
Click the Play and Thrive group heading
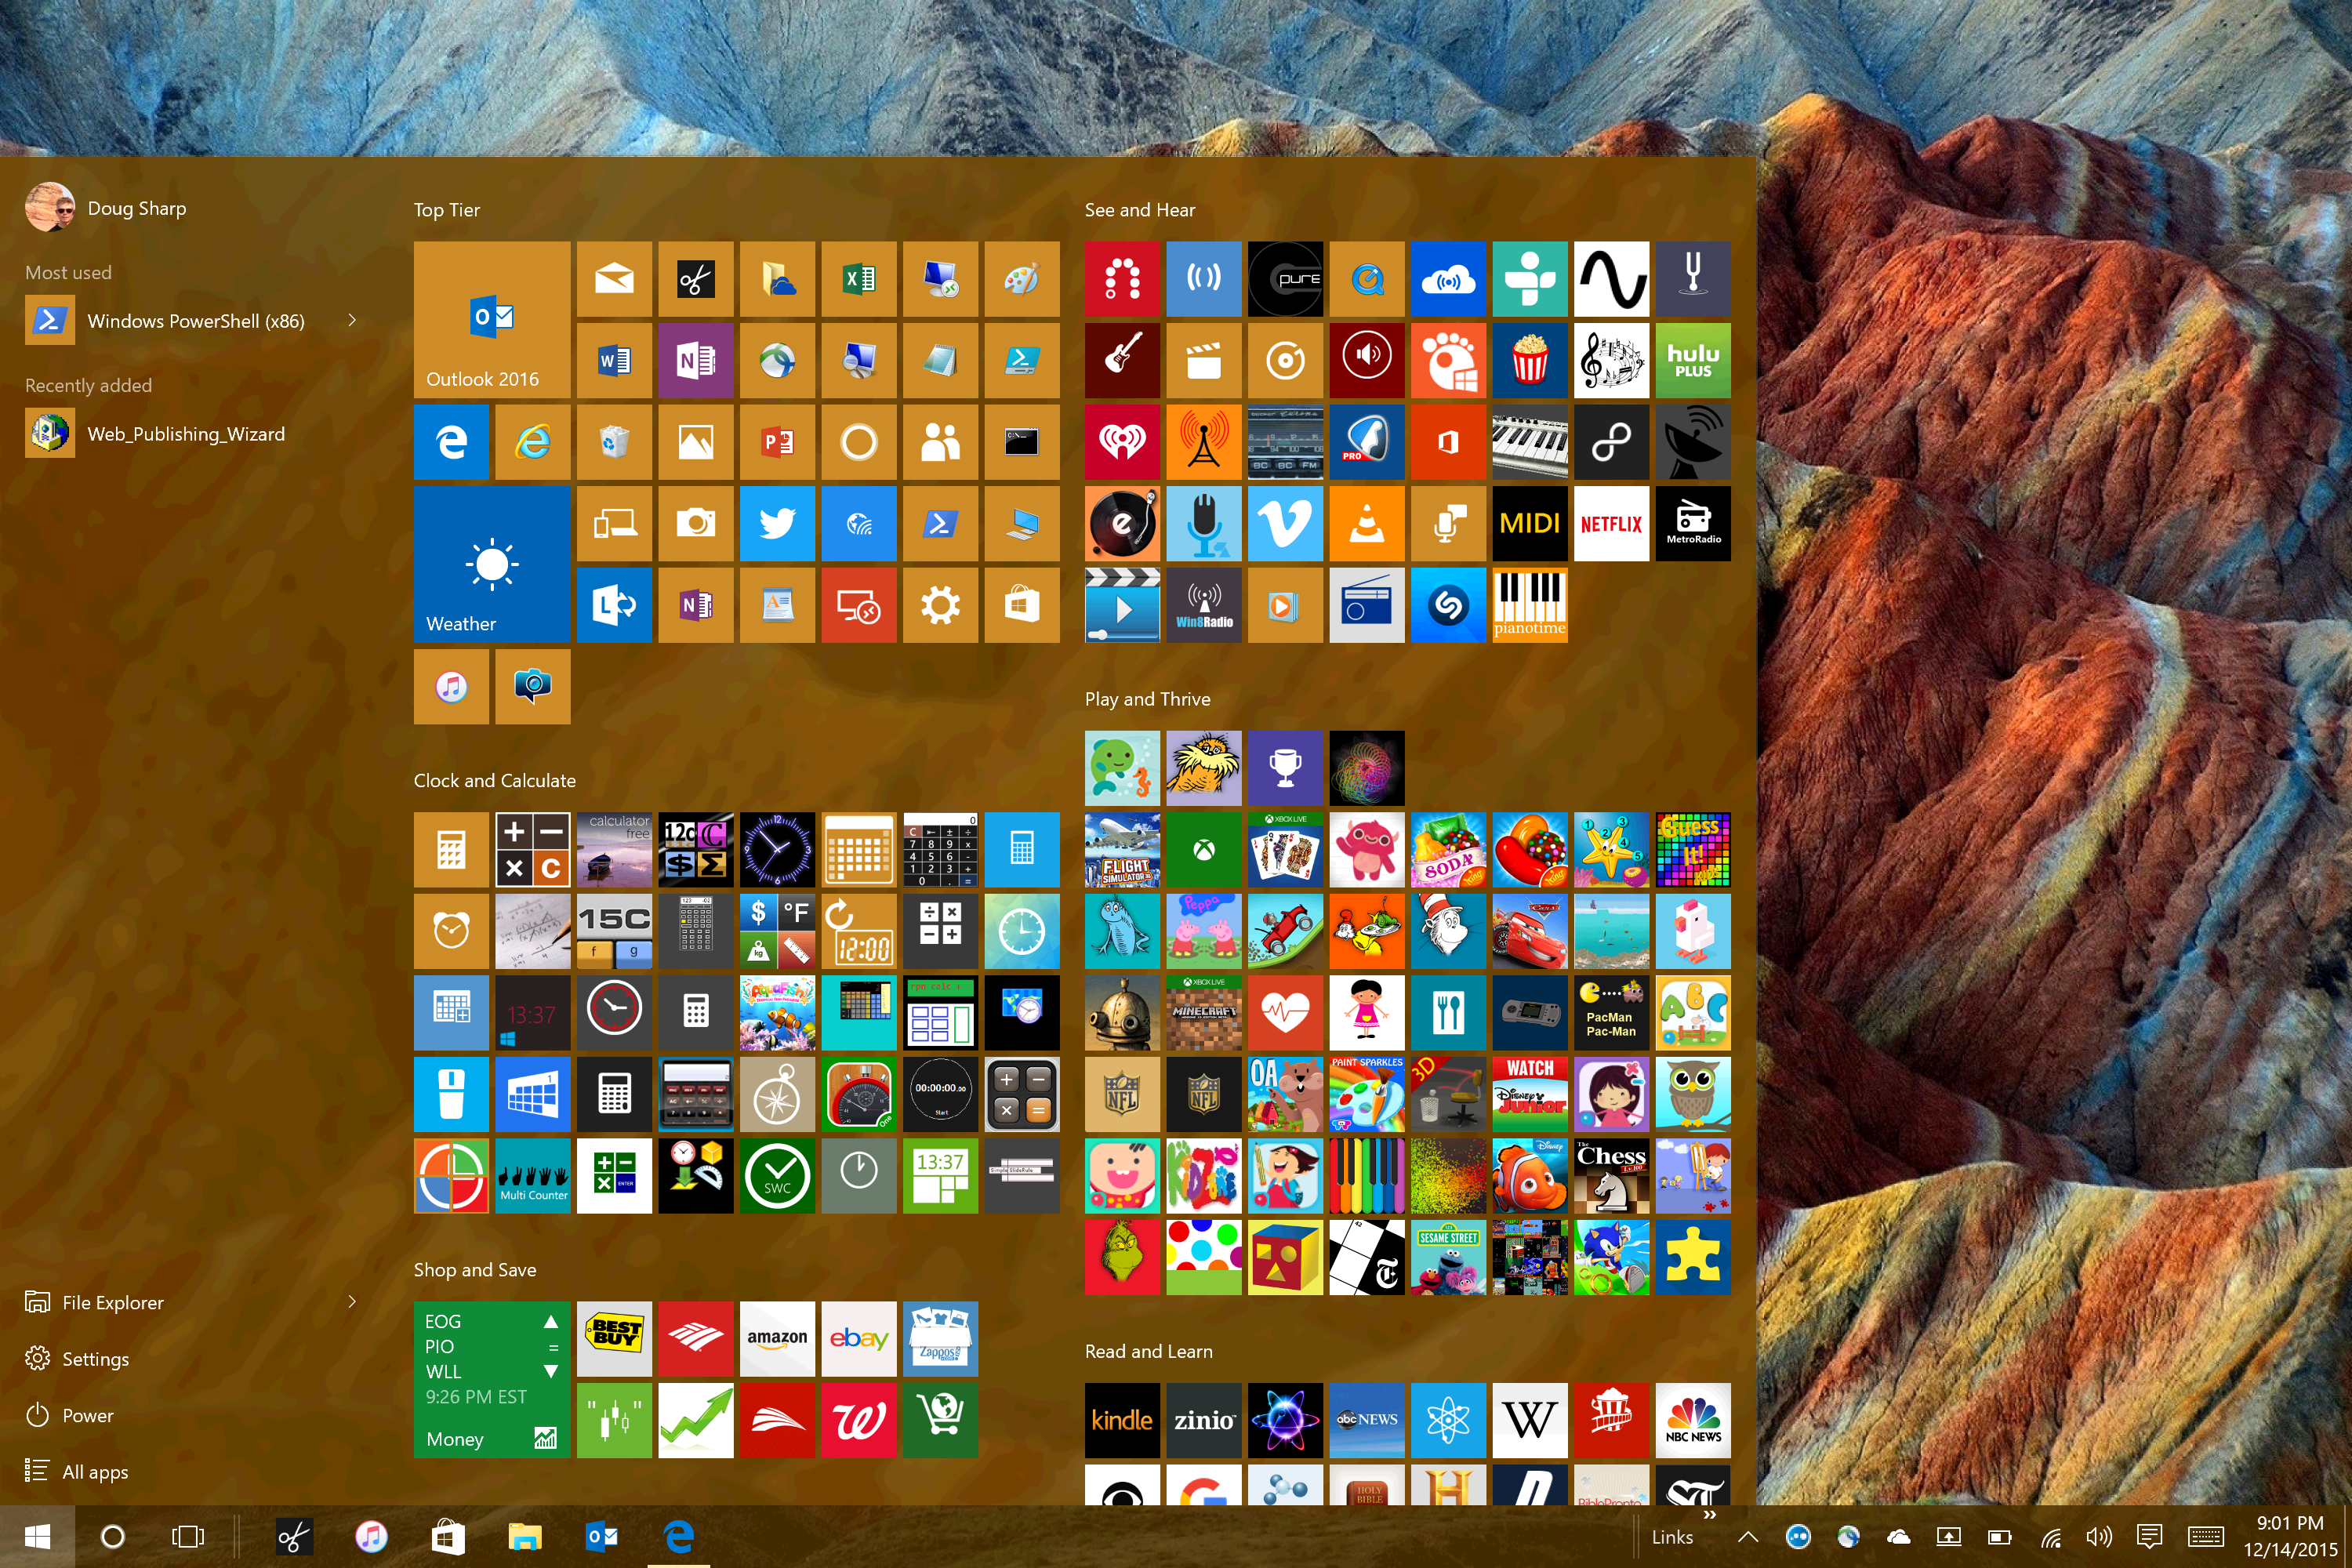pos(1148,699)
